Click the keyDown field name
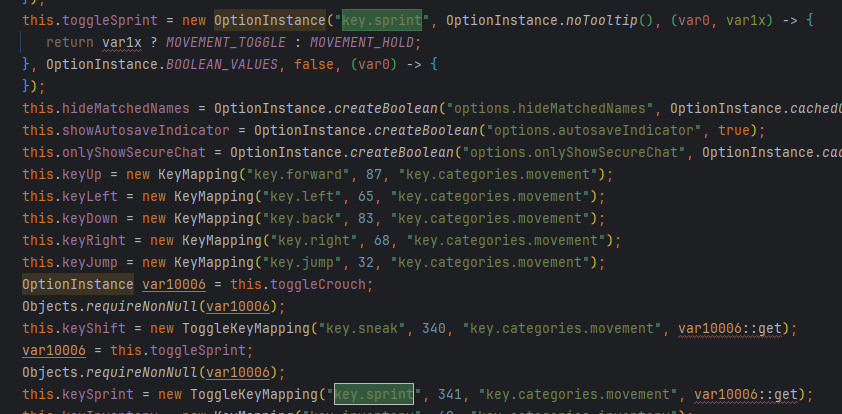This screenshot has width=842, height=414. tap(90, 219)
